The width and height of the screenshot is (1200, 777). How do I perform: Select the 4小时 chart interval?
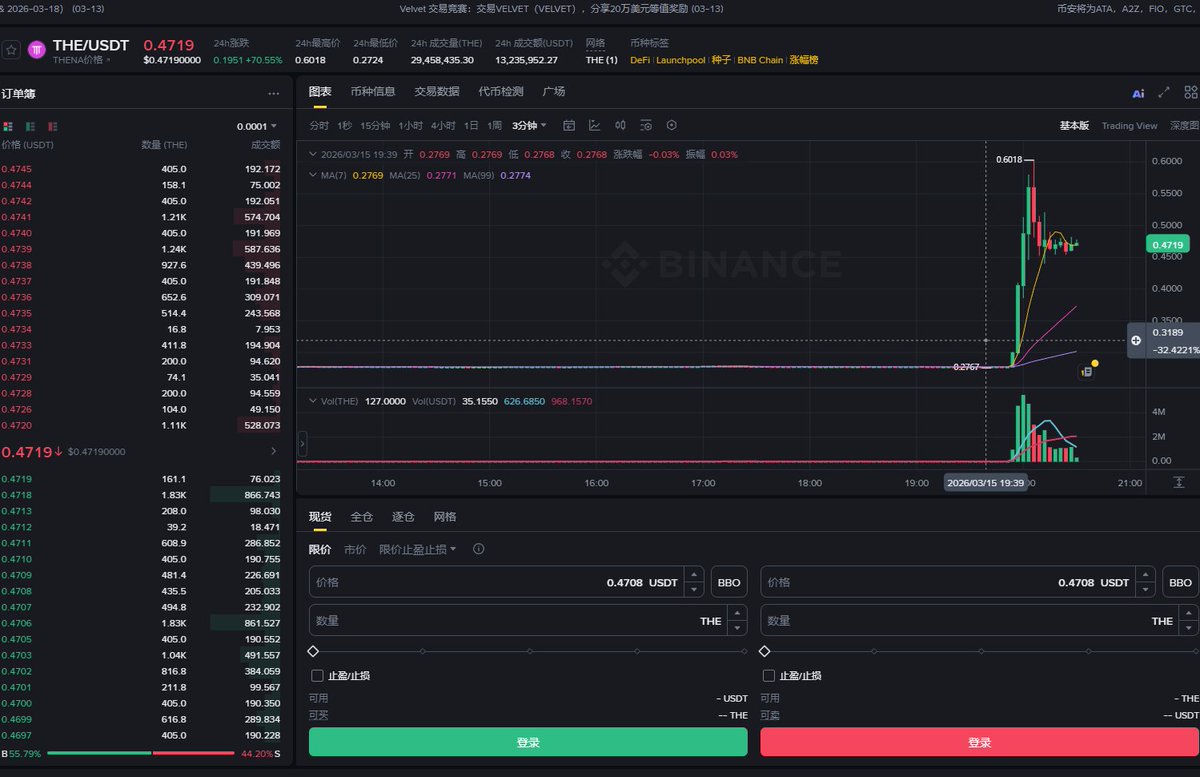[443, 125]
